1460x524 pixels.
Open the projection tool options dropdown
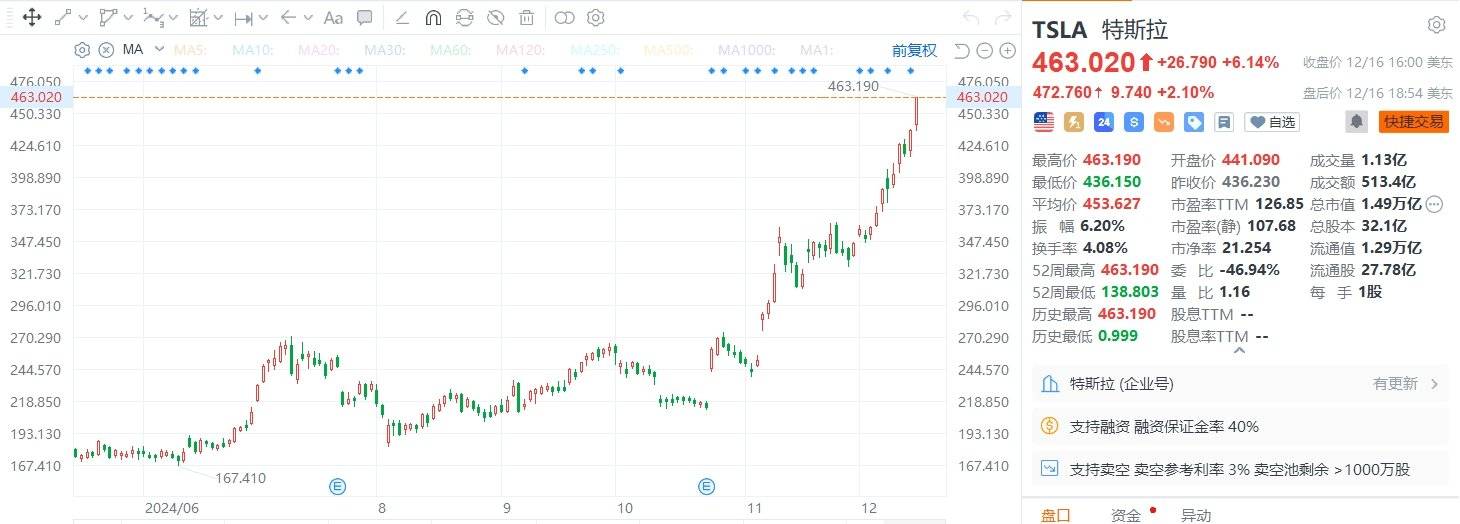[x=219, y=18]
